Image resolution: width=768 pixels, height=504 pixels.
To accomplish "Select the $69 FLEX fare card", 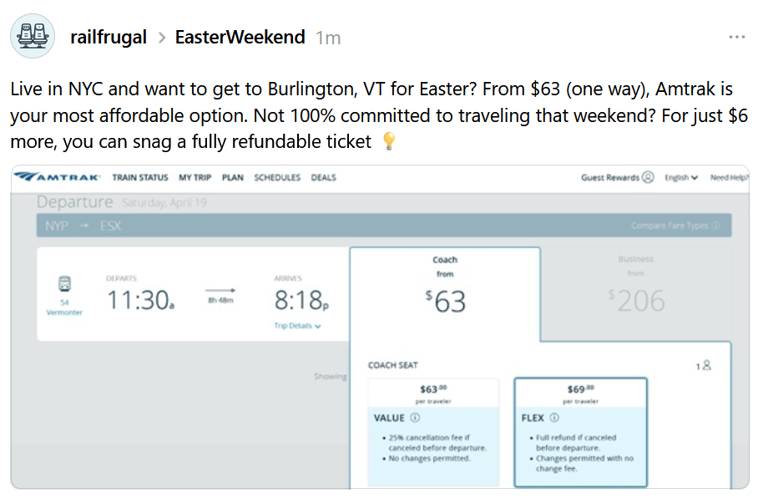I will coord(580,432).
